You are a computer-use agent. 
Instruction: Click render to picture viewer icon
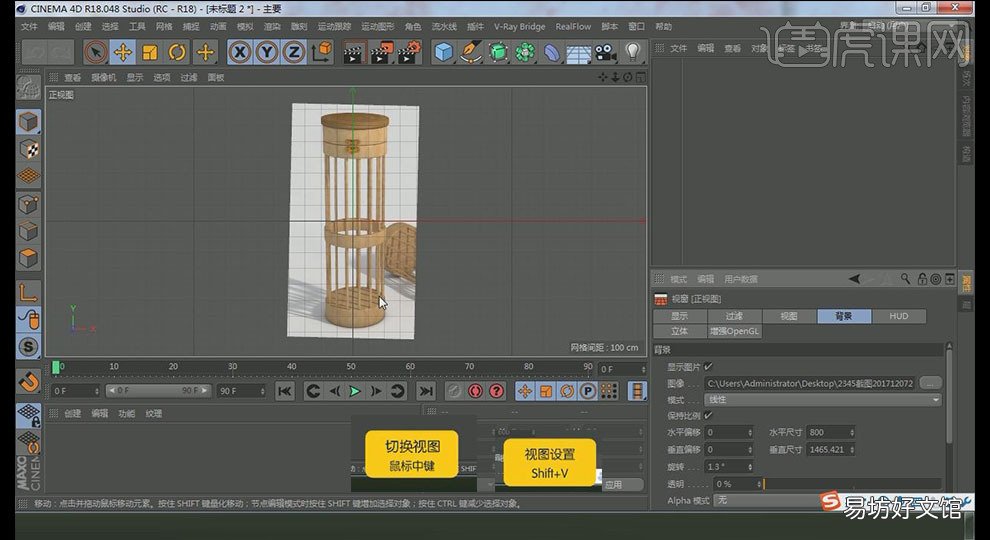[381, 52]
